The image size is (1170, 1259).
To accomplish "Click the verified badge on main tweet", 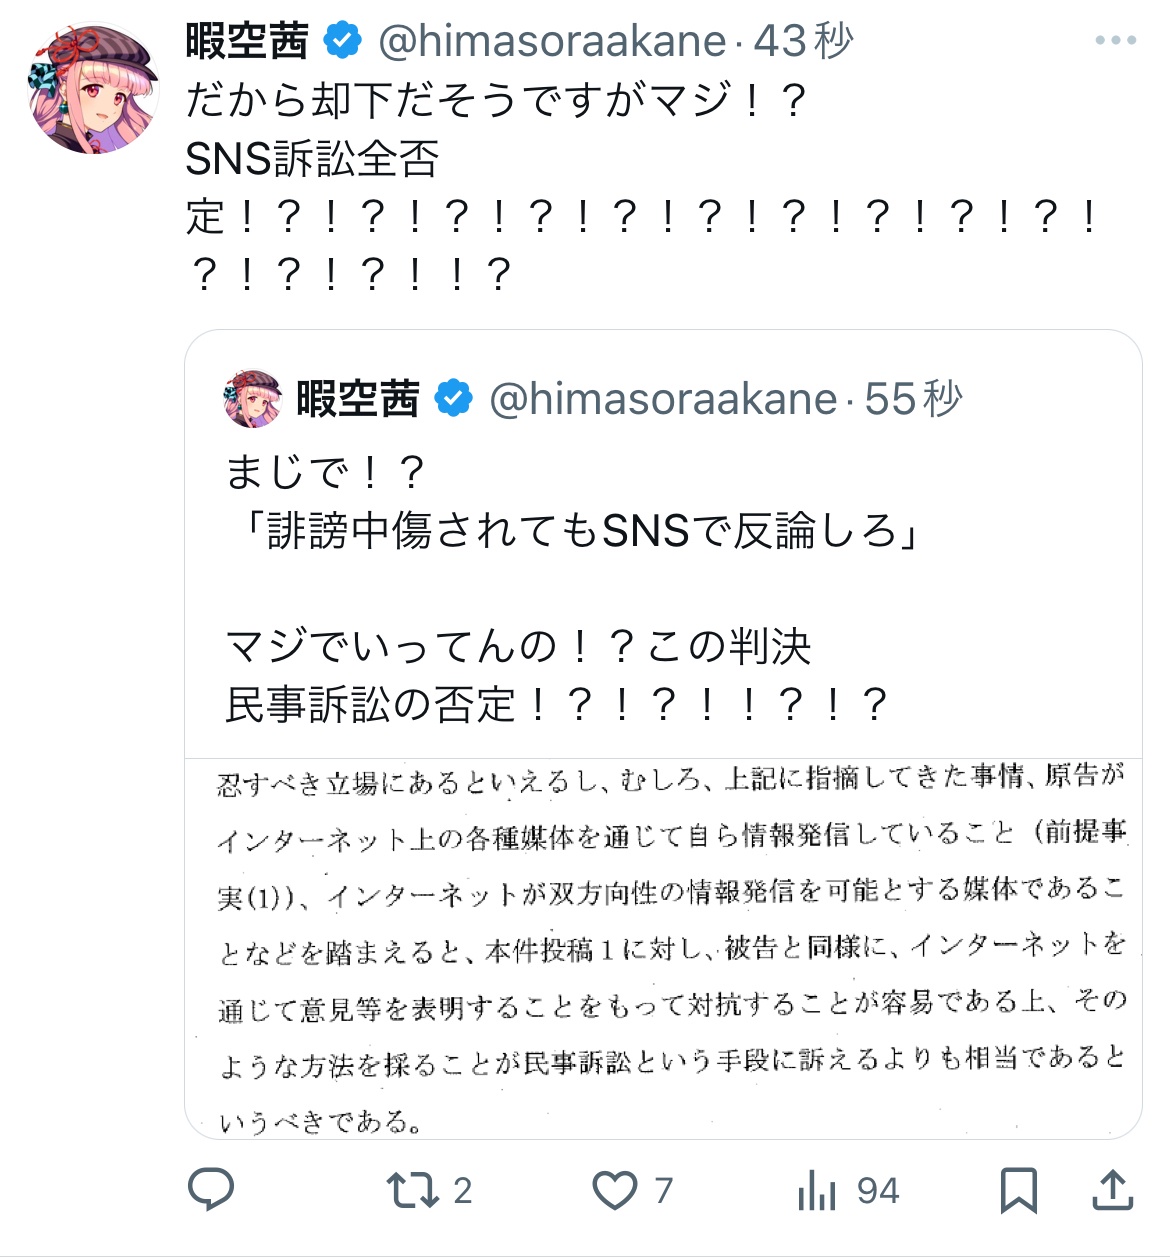I will 342,41.
